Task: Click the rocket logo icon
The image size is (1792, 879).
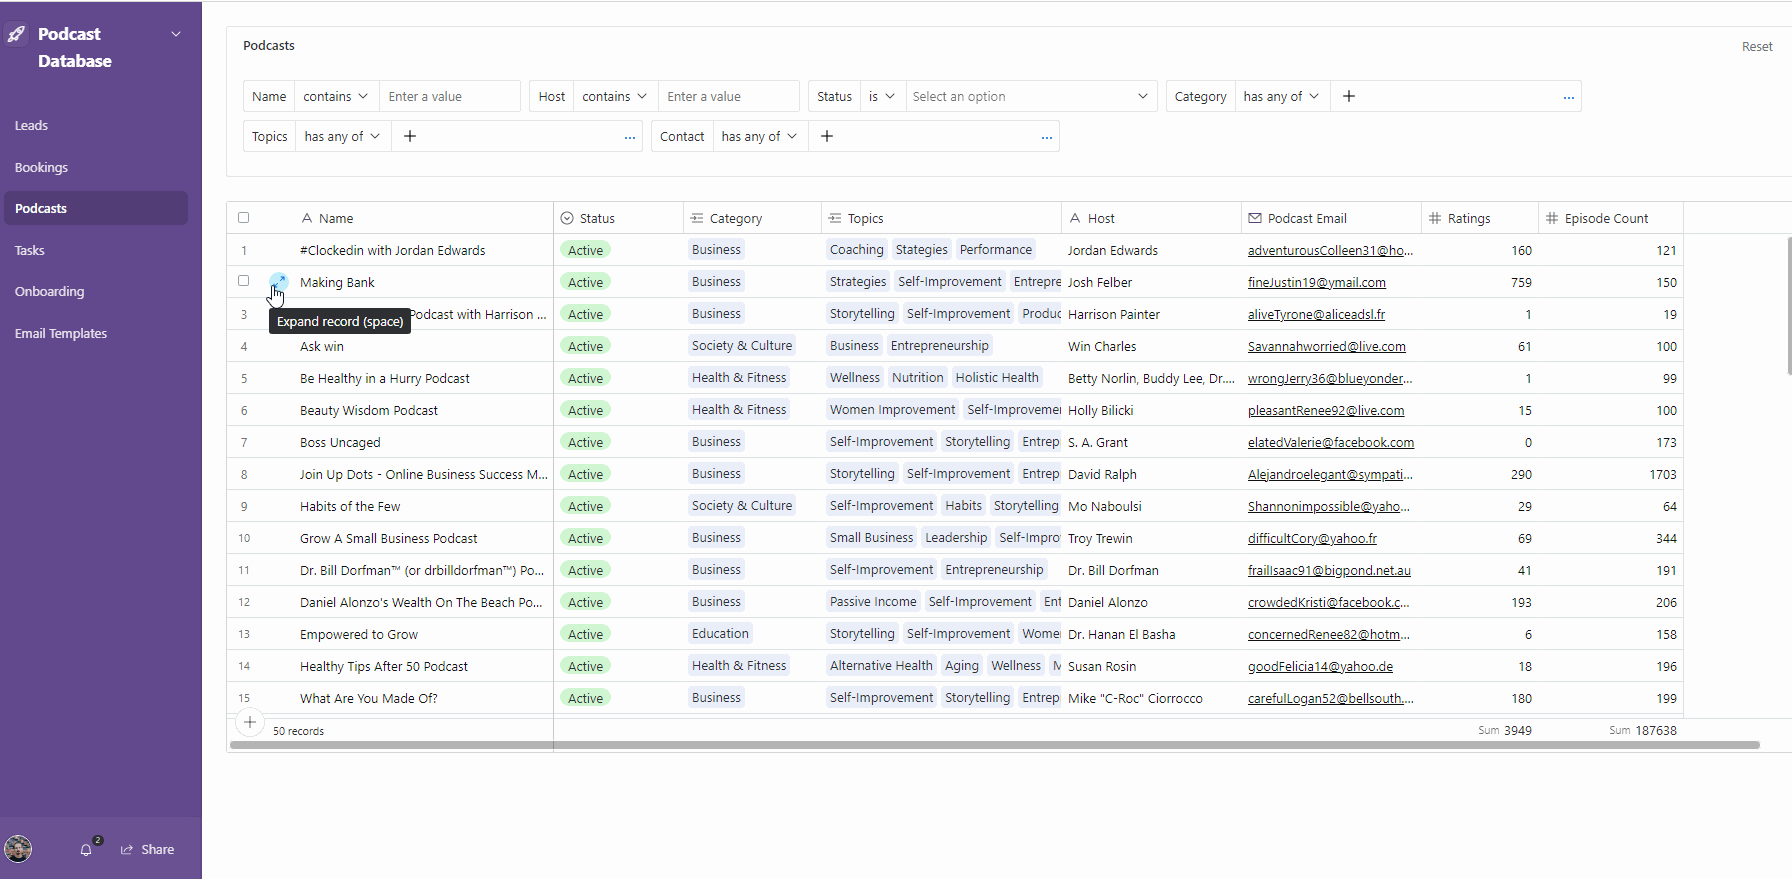Action: coord(17,35)
